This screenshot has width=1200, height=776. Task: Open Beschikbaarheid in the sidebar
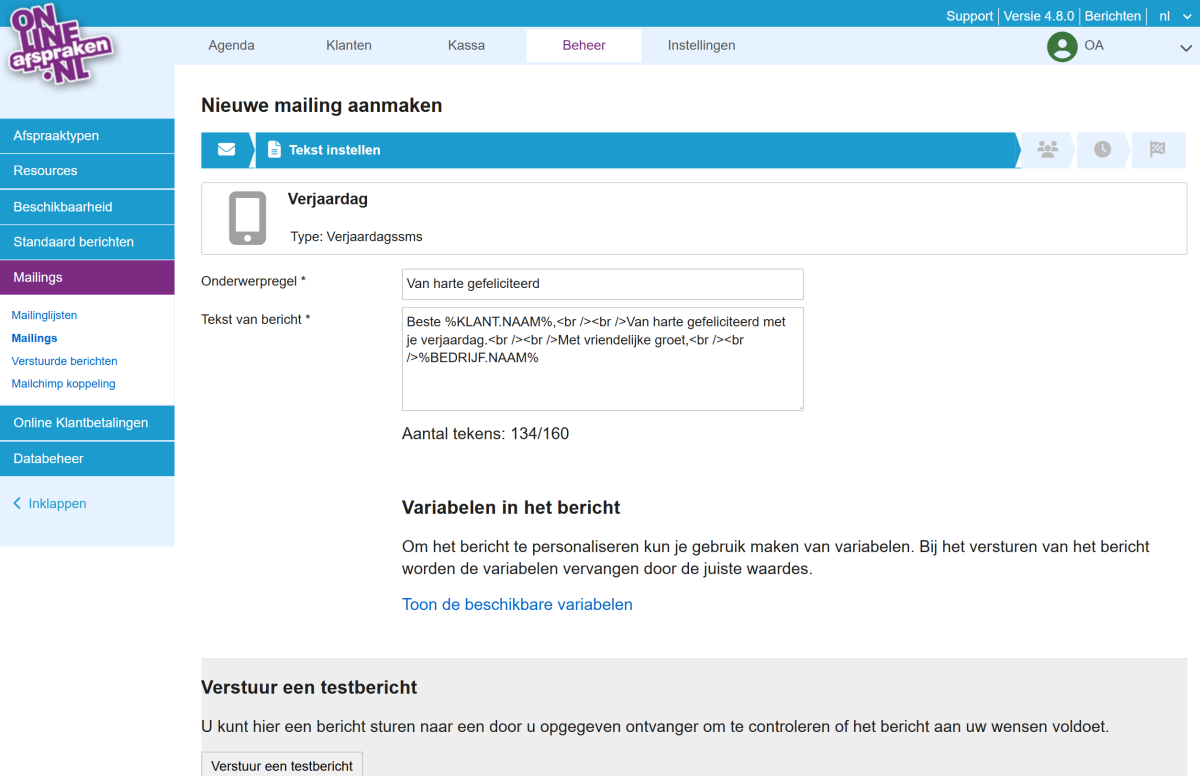pos(87,207)
